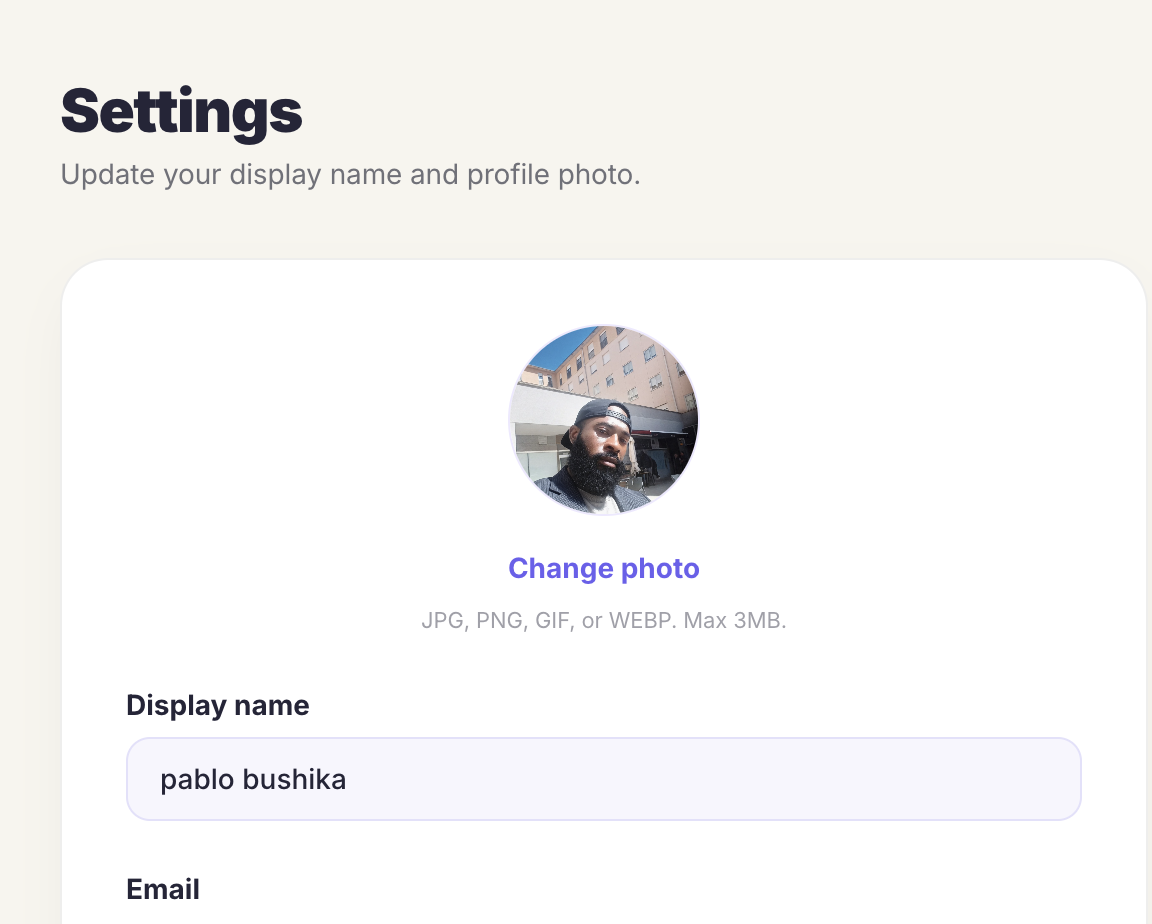Open the Change photo link
Viewport: 1152px width, 924px height.
tap(603, 569)
